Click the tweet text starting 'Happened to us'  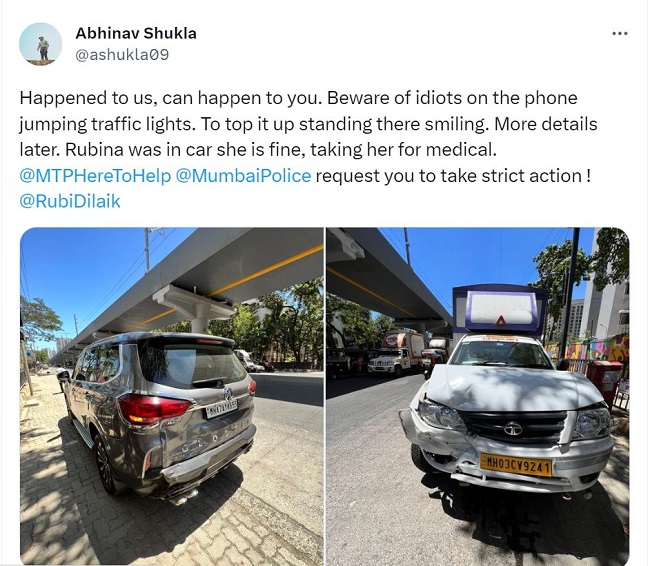click(x=308, y=124)
